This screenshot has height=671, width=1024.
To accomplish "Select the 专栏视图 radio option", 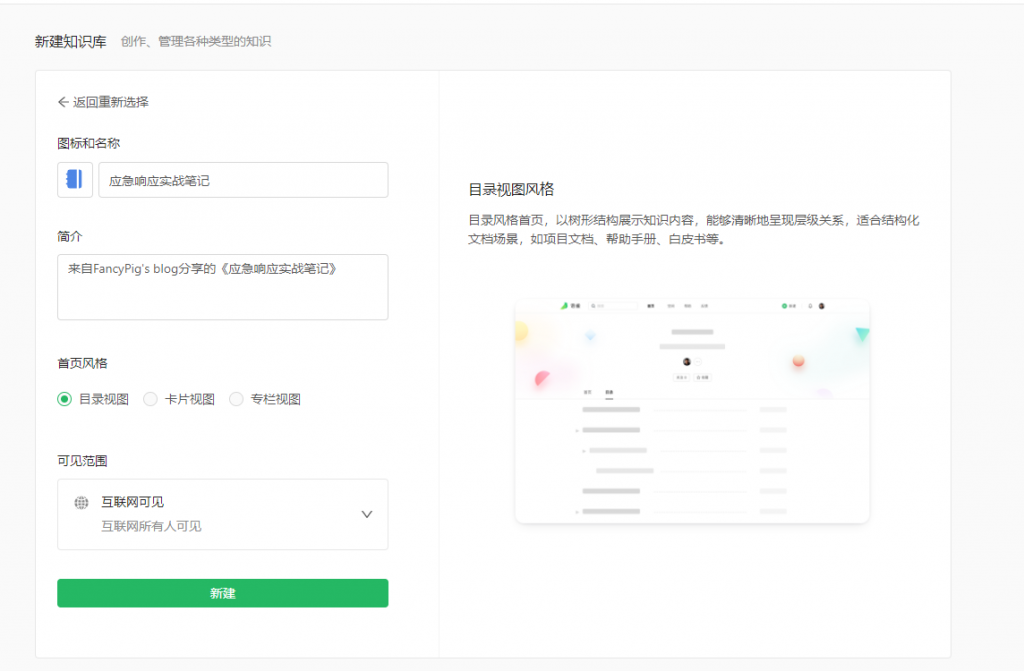I will pos(236,399).
